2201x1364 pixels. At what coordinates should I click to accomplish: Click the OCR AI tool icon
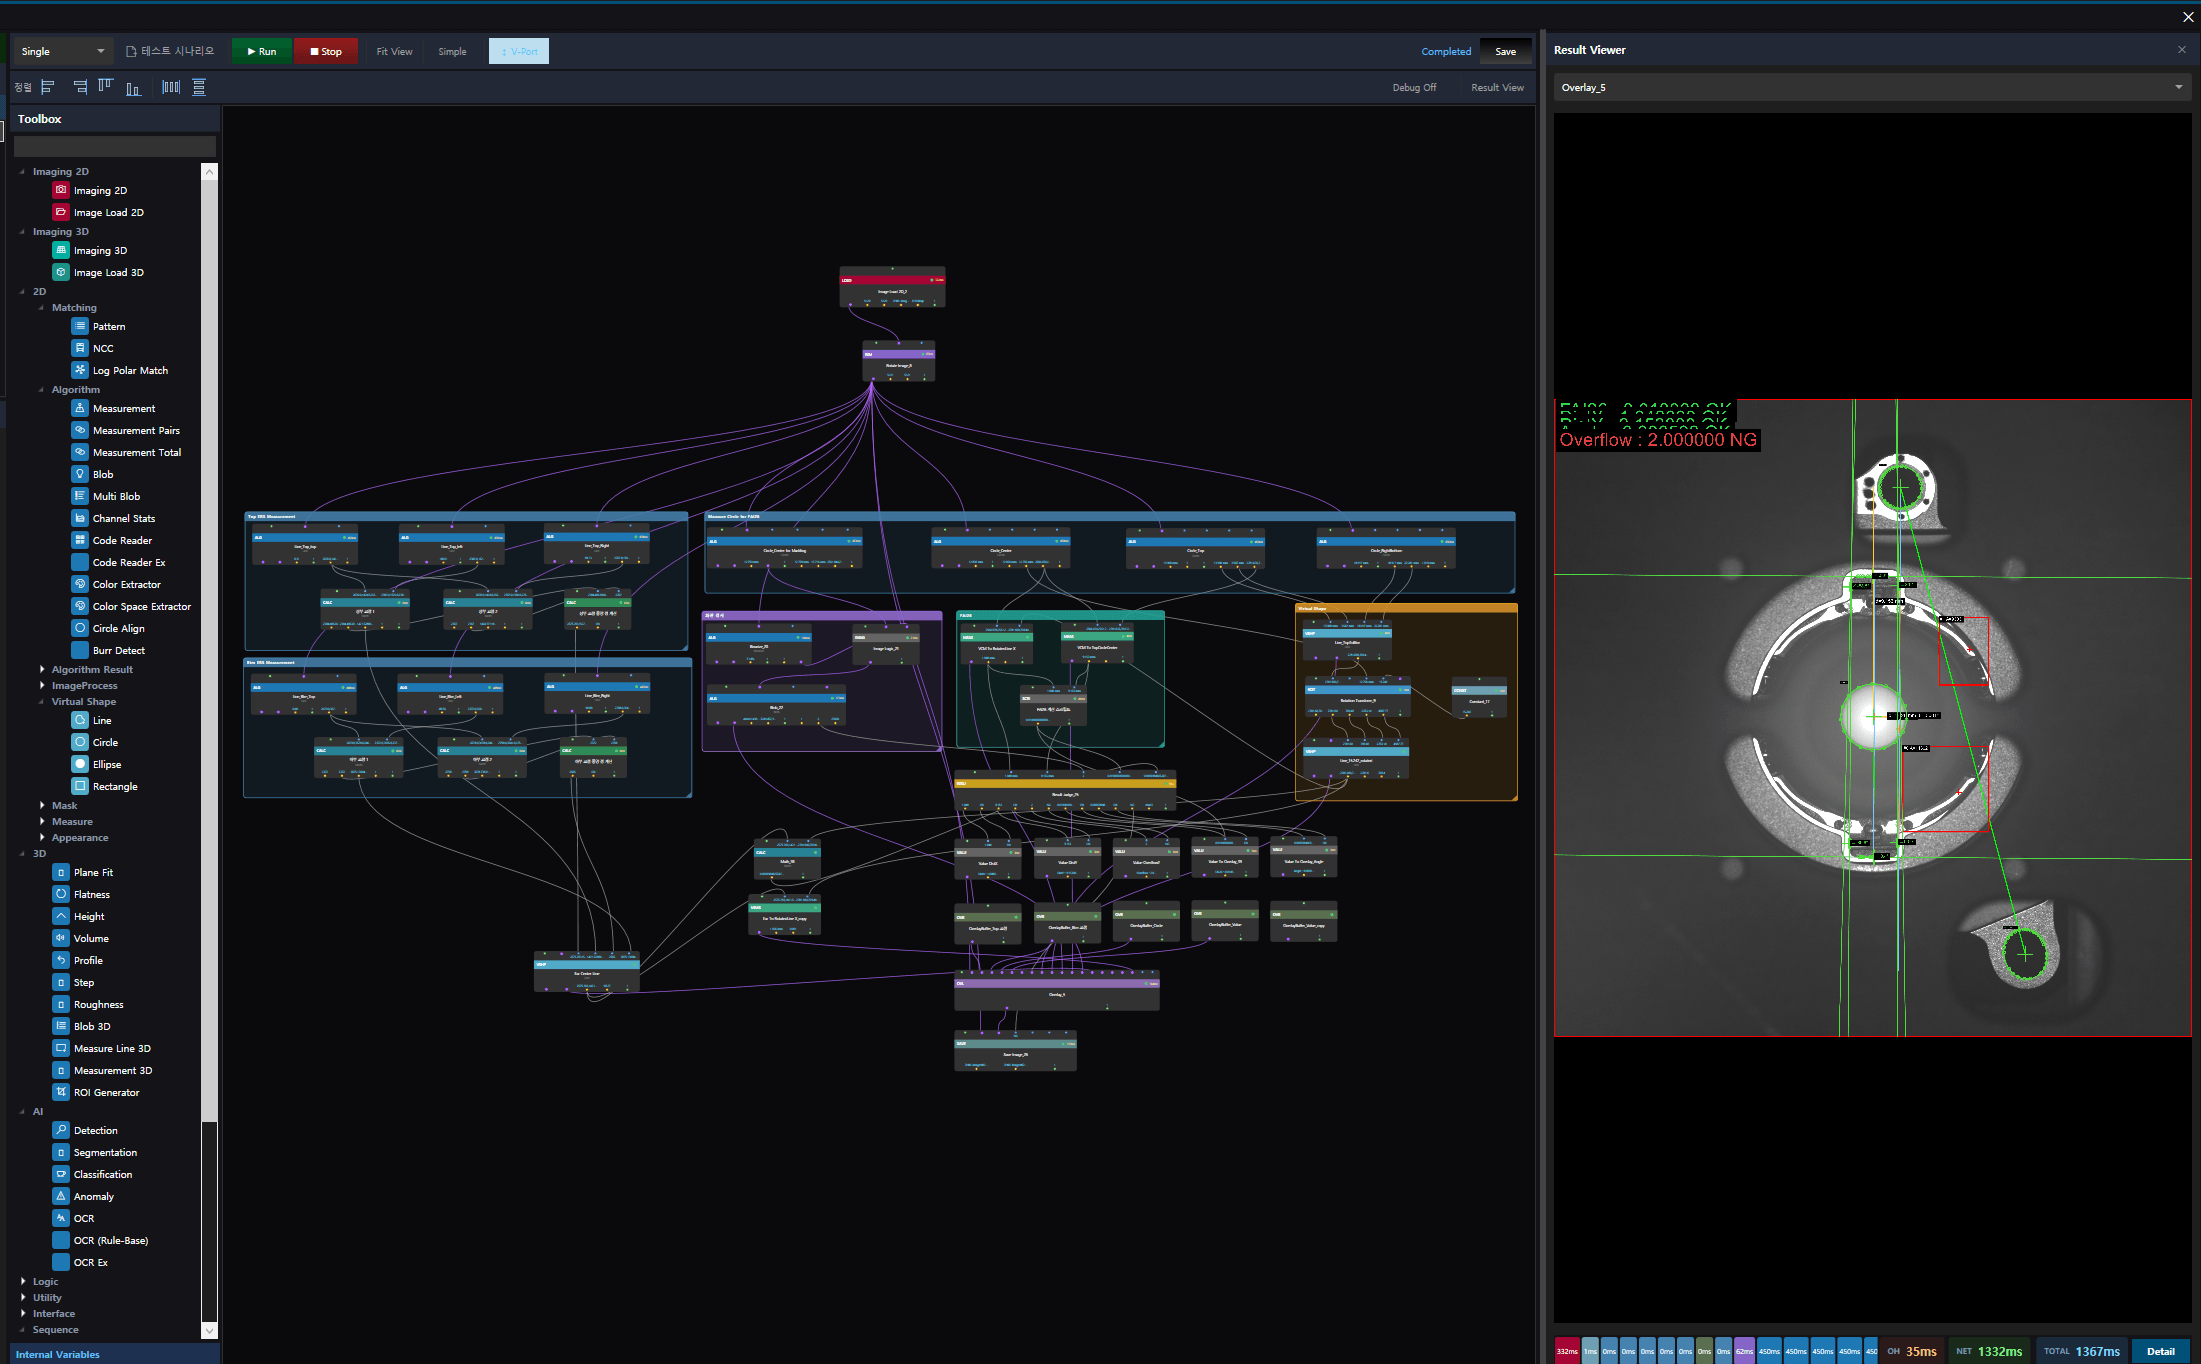61,1218
